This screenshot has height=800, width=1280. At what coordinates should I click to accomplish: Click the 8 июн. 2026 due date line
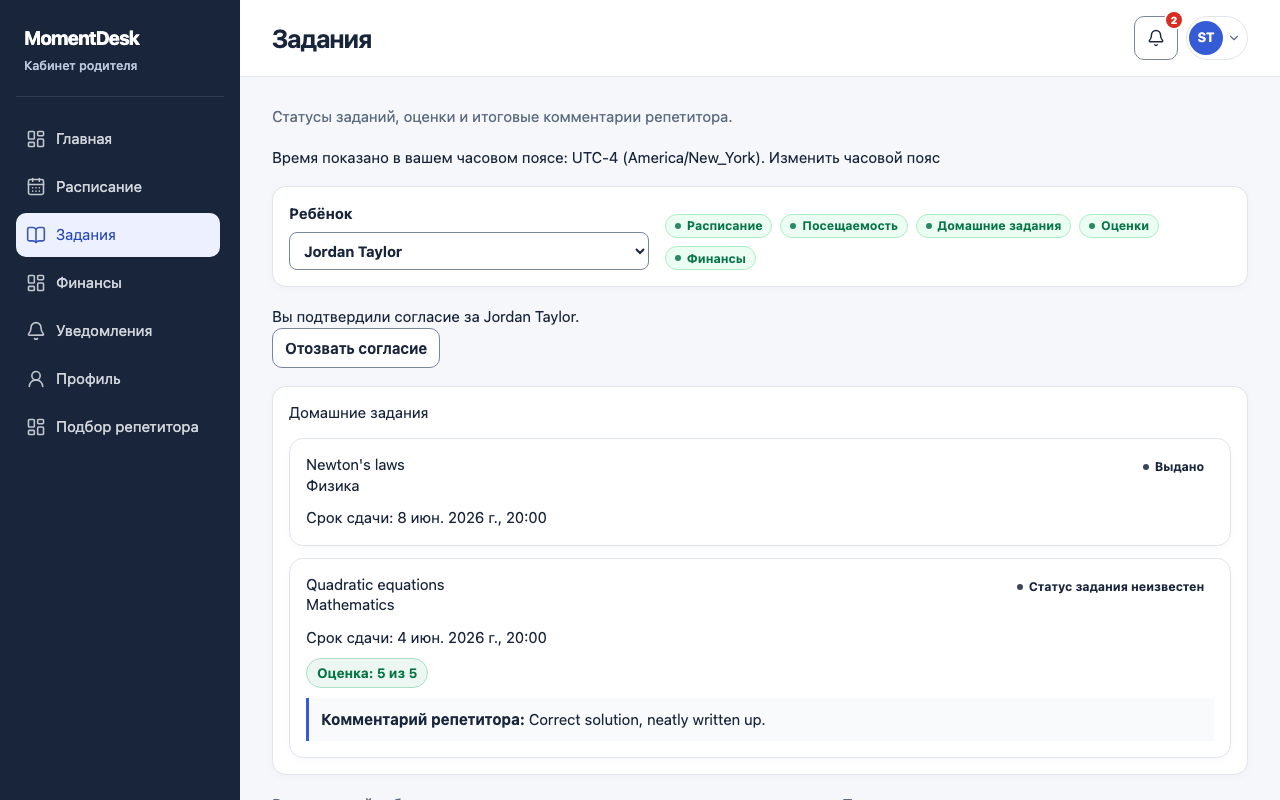pos(426,518)
